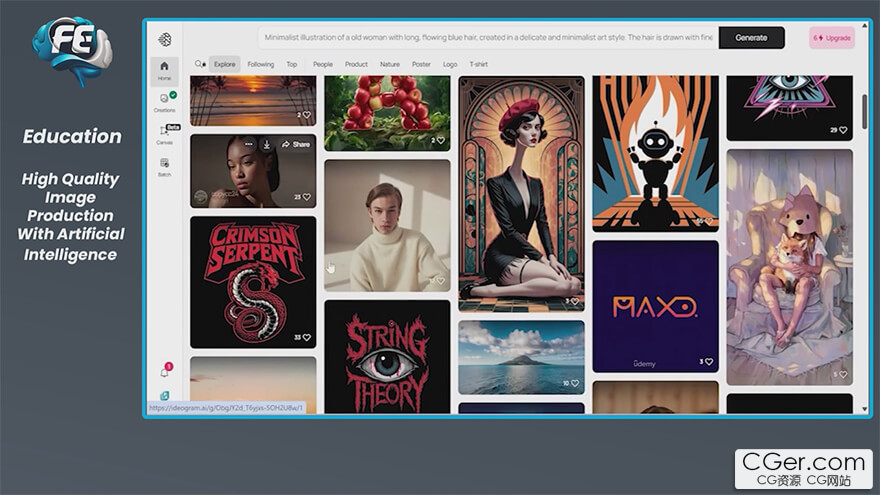The width and height of the screenshot is (880, 495).
Task: Filter by the Nature category
Action: point(389,64)
